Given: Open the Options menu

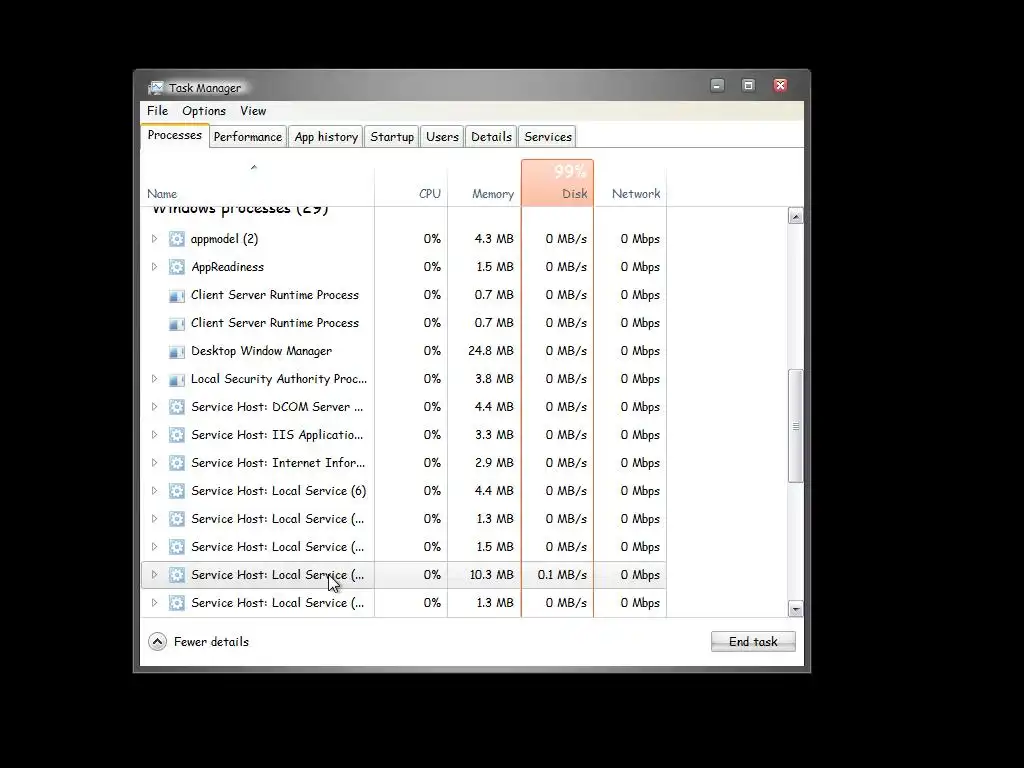Looking at the screenshot, I should click(x=204, y=111).
